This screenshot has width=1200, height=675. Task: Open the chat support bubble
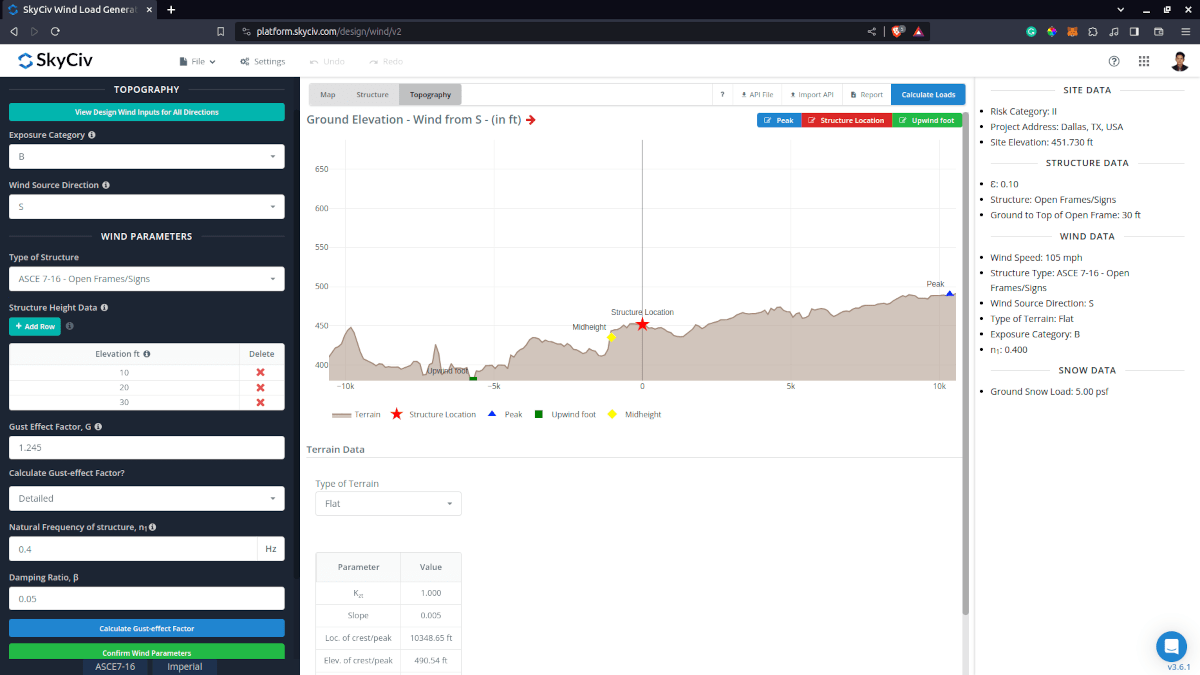click(1170, 645)
